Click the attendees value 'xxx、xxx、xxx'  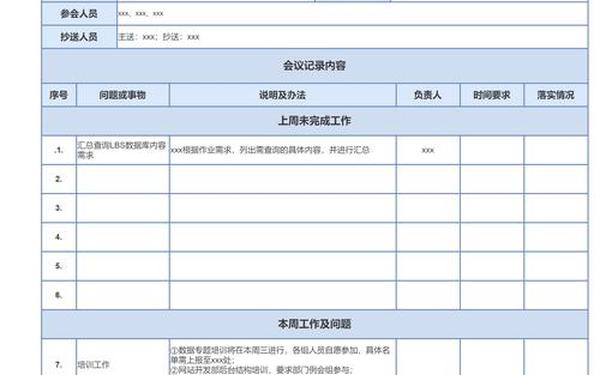click(141, 14)
